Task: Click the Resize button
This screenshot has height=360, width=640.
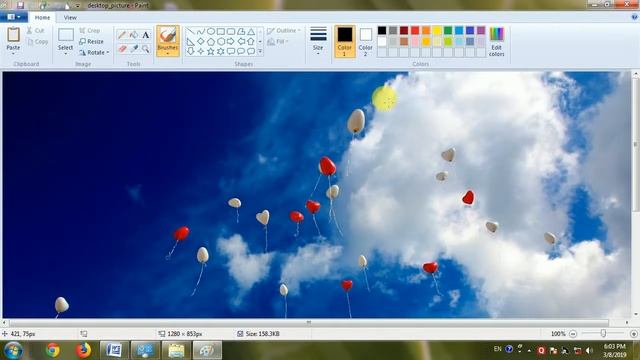Action: pyautogui.click(x=91, y=41)
